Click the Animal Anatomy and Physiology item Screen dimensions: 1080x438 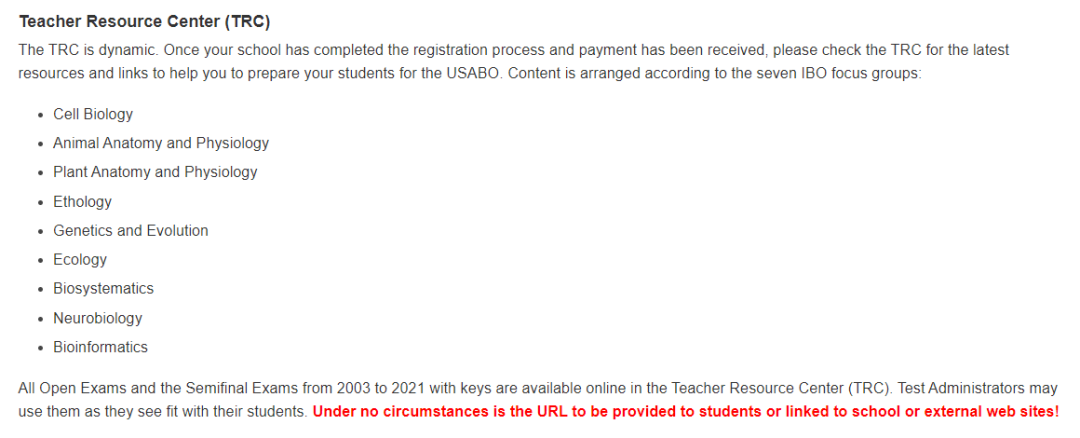coord(161,143)
